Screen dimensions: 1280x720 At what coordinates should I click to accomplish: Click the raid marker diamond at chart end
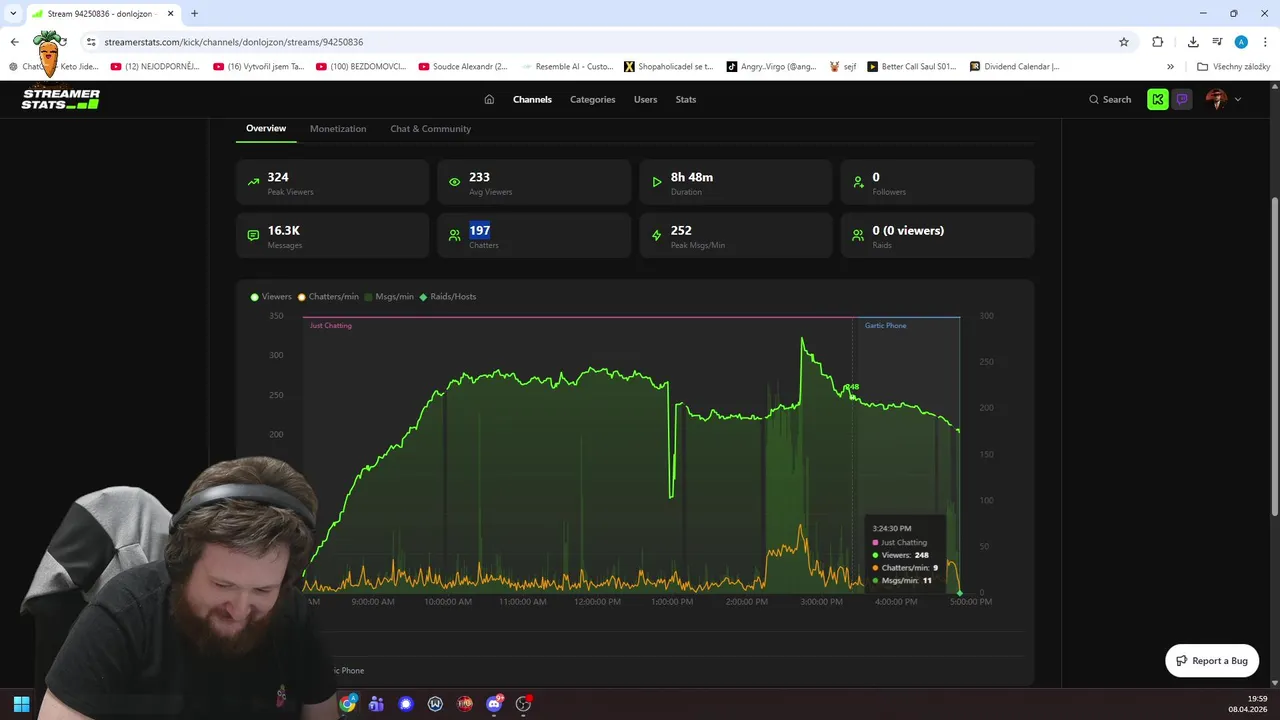click(960, 594)
